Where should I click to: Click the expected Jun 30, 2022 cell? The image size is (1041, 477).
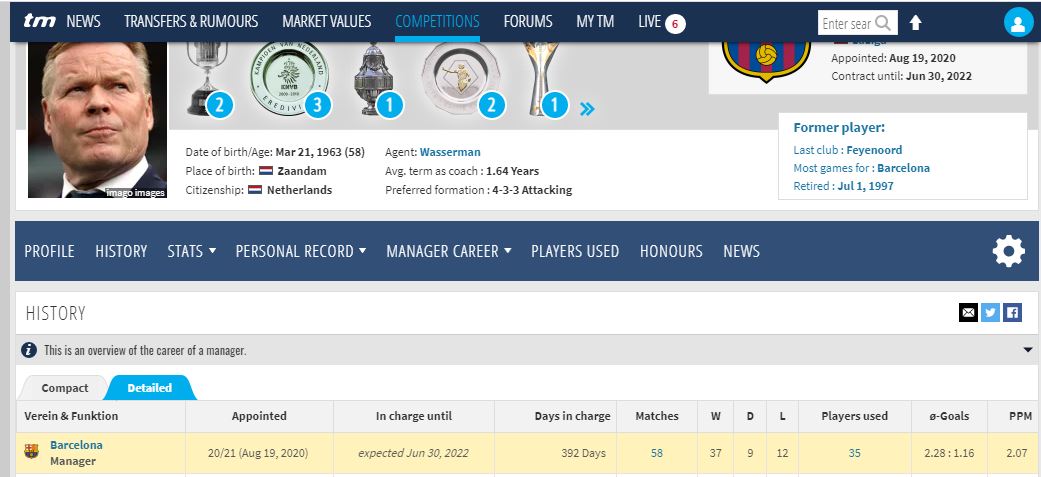click(413, 453)
